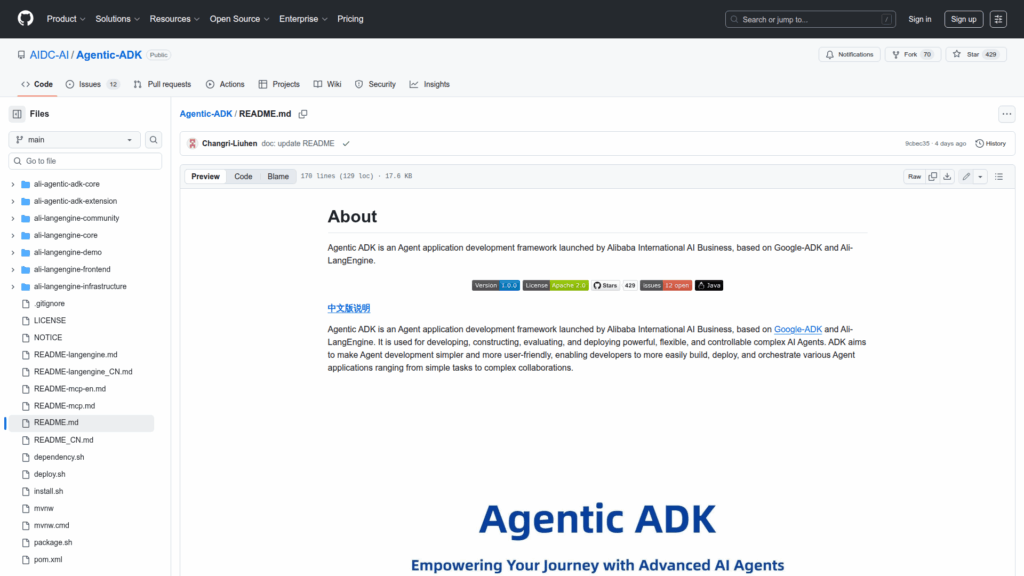The height and width of the screenshot is (576, 1024).
Task: Select pom.xml in the file tree
Action: click(47, 559)
